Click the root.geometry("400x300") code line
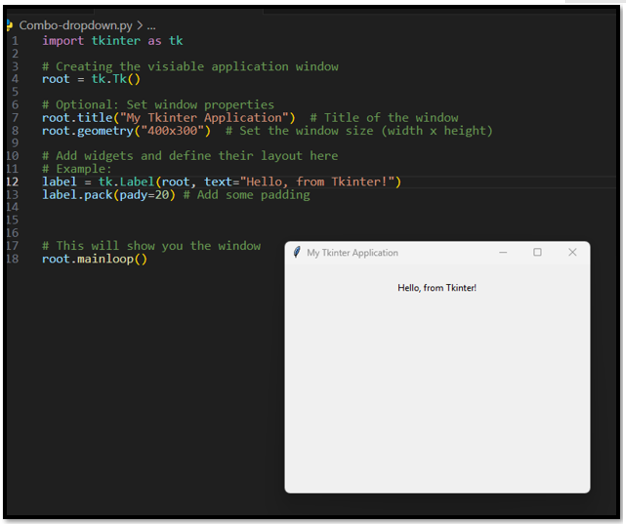The image size is (626, 524). coord(126,130)
